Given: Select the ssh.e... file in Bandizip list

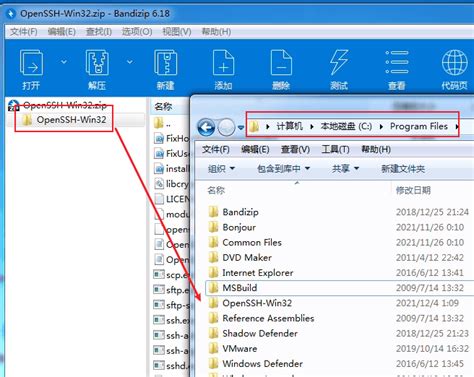Looking at the screenshot, I should tap(171, 320).
